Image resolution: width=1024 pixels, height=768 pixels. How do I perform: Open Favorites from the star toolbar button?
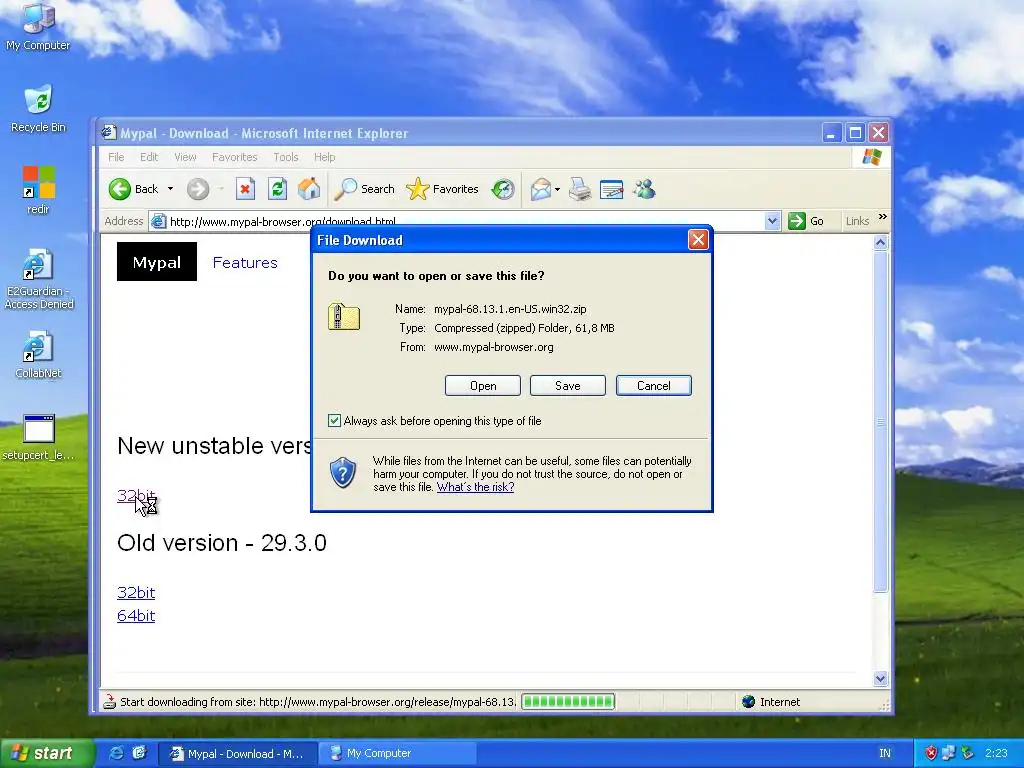pos(443,189)
